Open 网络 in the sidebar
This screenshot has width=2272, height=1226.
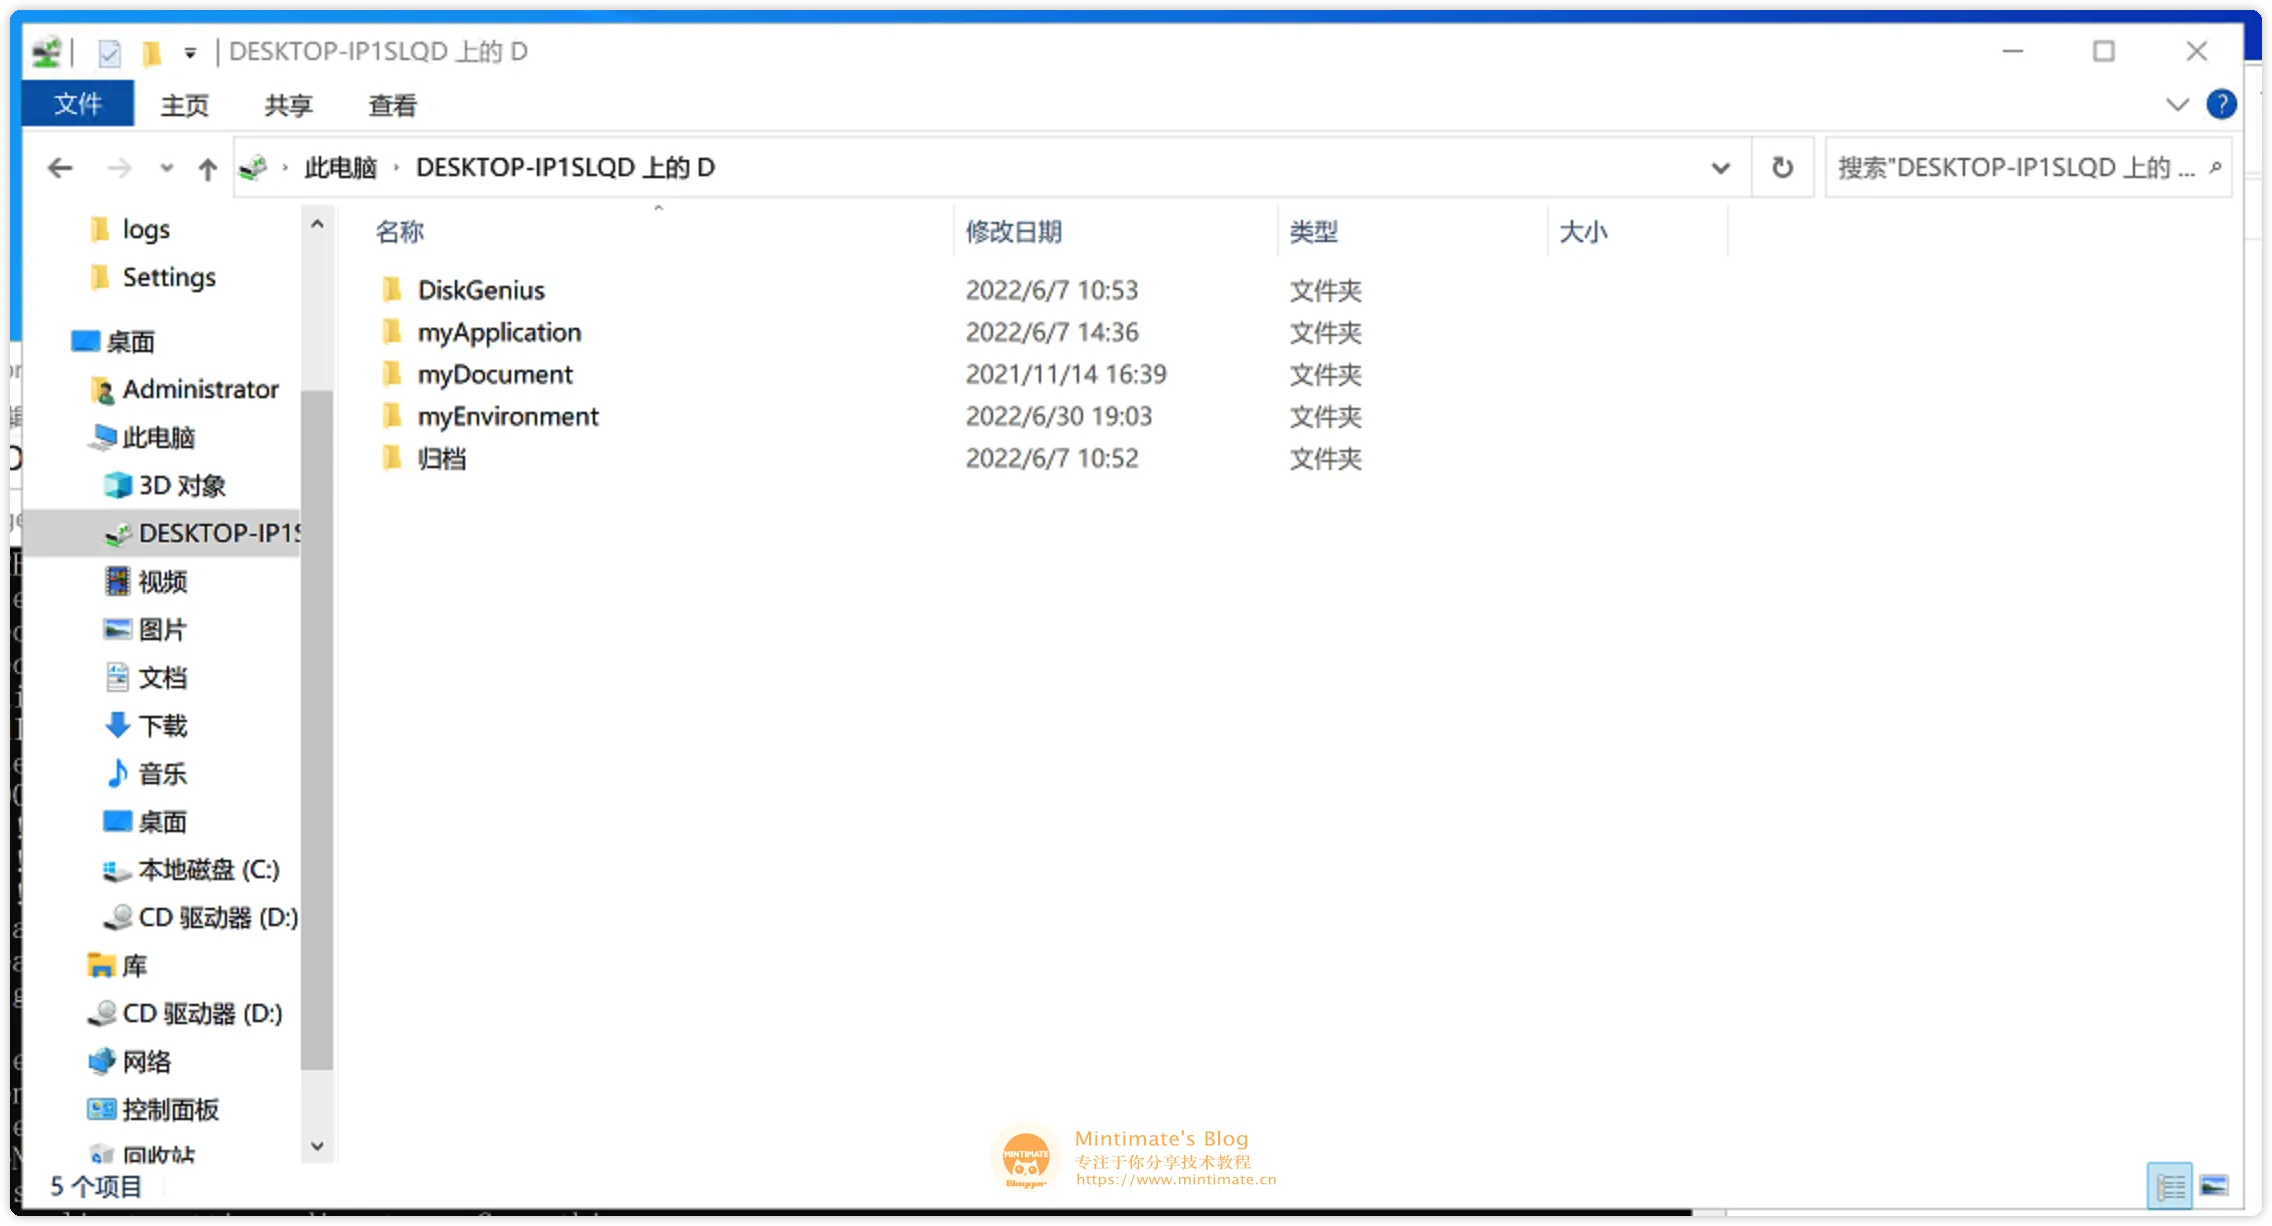tap(148, 1061)
